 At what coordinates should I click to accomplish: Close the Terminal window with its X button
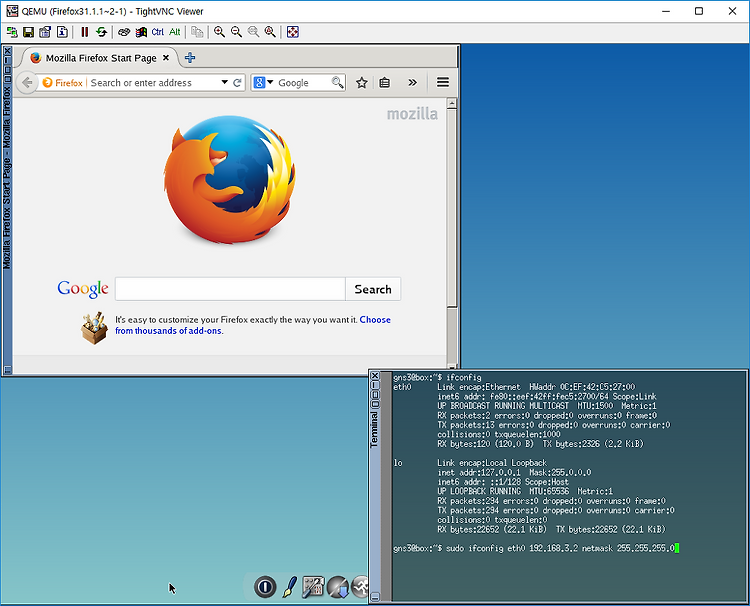click(x=375, y=376)
